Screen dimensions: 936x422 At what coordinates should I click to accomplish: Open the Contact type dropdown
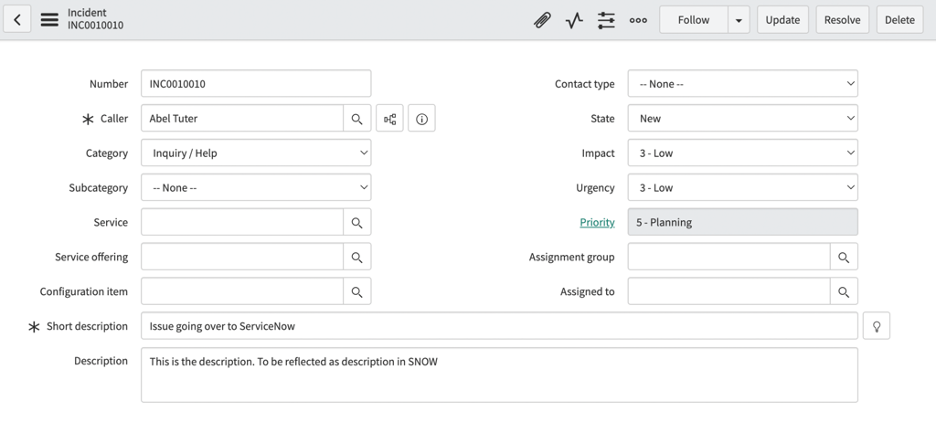click(742, 84)
